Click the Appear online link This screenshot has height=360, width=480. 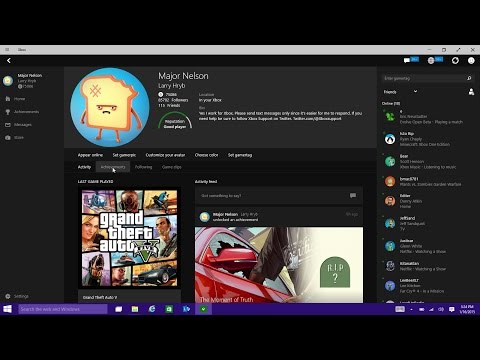pos(90,155)
